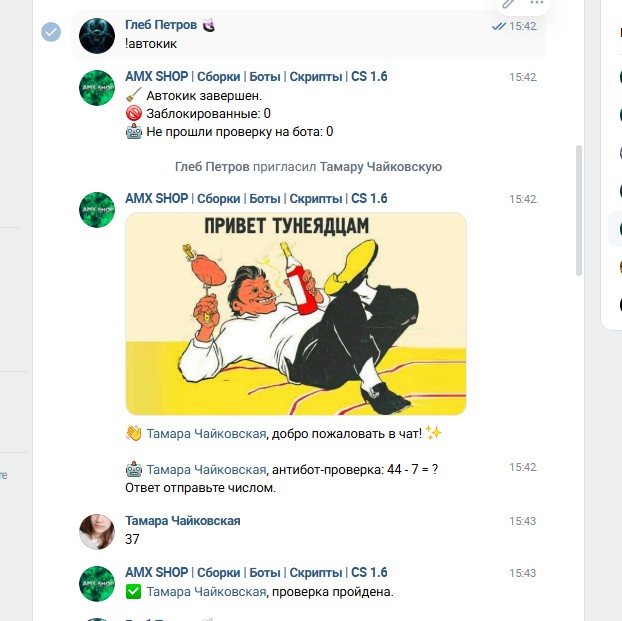Open AMX SHOP avatar beside проверка пройдена
Screen dimensions: 622x621
97,584
